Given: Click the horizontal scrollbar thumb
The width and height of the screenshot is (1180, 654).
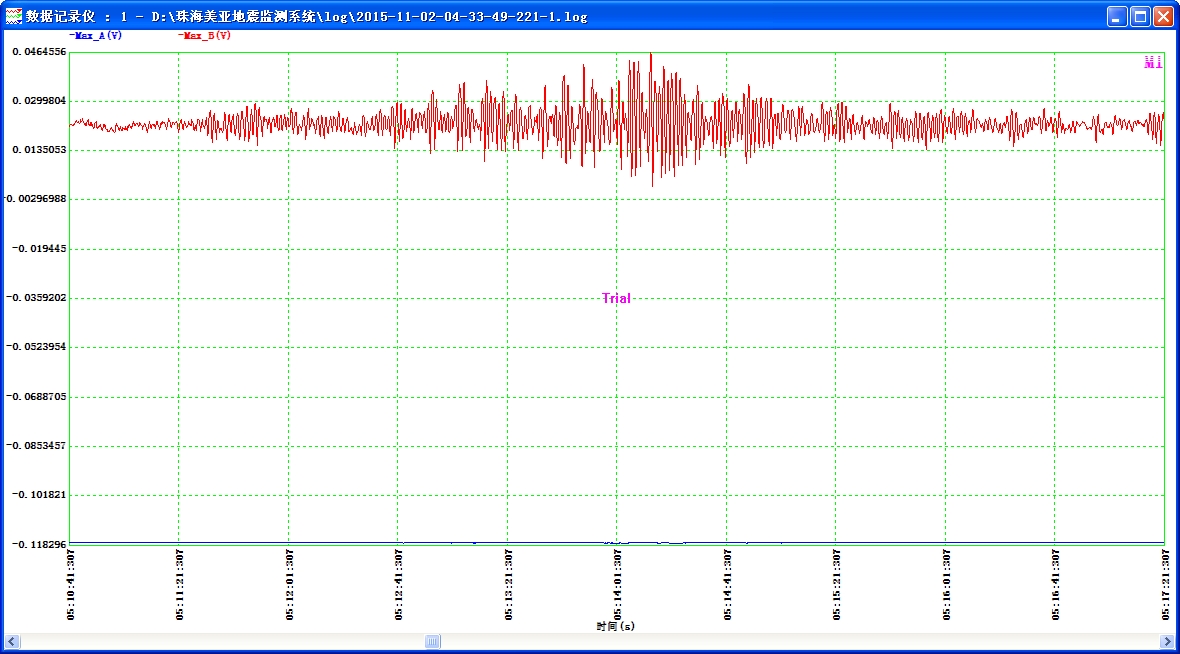Looking at the screenshot, I should pyautogui.click(x=432, y=641).
